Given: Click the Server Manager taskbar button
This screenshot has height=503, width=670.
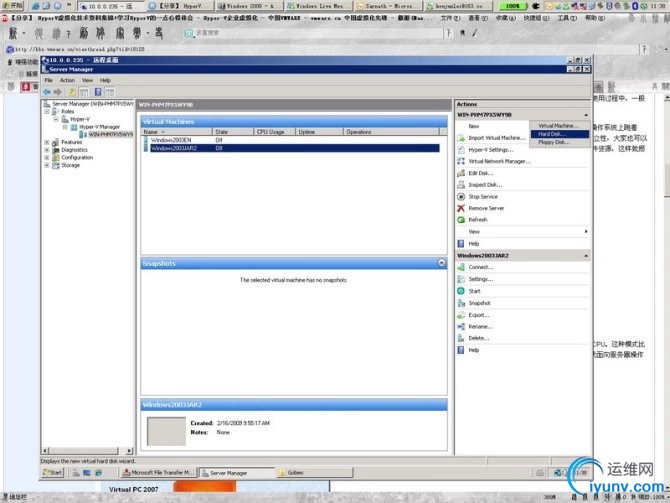Looking at the screenshot, I should click(236, 473).
